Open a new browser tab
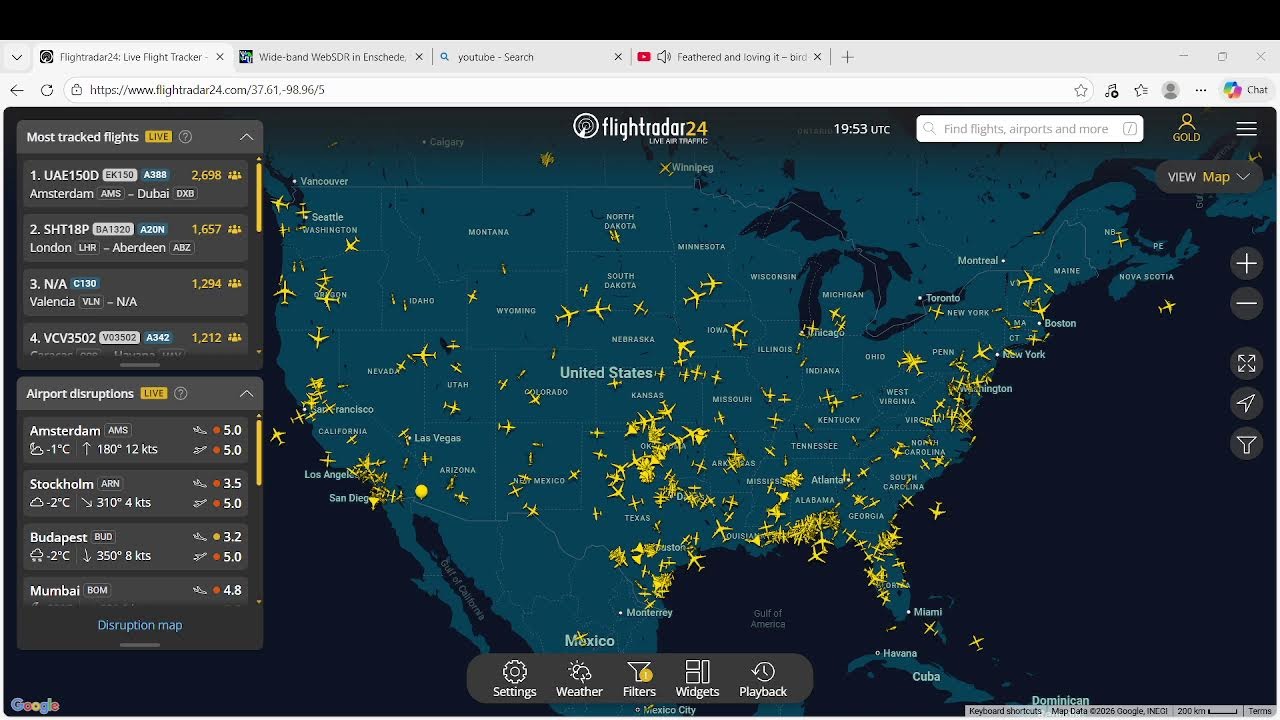 coord(847,57)
